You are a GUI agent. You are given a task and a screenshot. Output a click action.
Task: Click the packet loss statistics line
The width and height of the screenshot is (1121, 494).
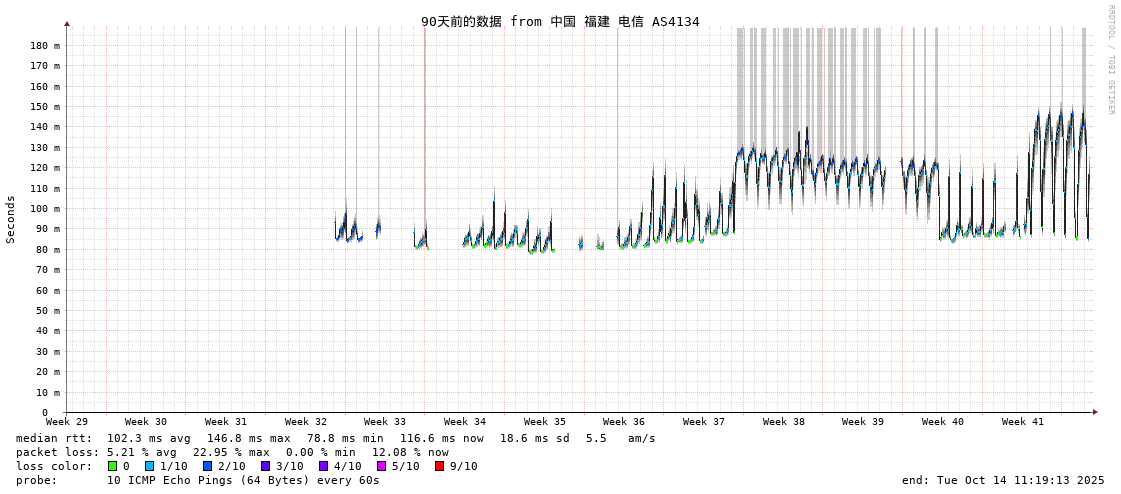tap(232, 452)
